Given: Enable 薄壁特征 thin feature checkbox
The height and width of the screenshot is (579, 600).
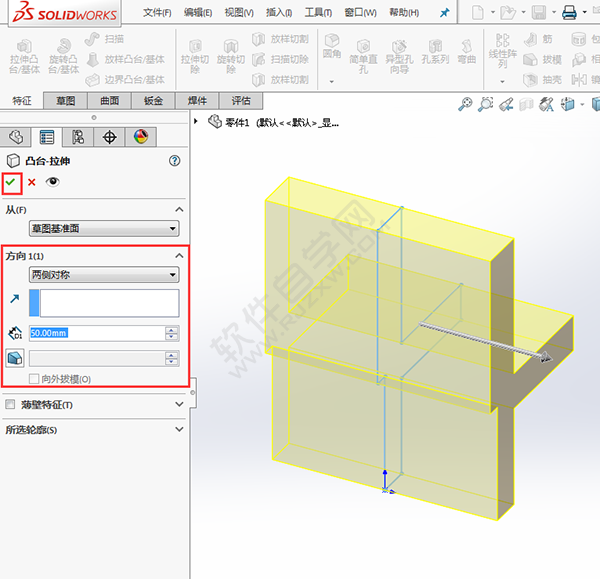Looking at the screenshot, I should [10, 404].
